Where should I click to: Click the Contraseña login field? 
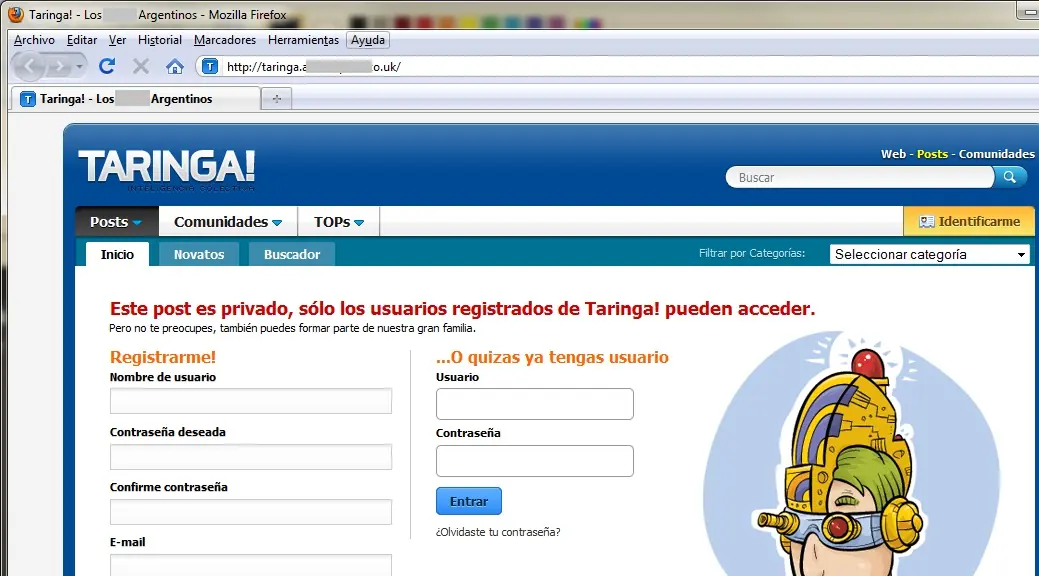pos(535,461)
